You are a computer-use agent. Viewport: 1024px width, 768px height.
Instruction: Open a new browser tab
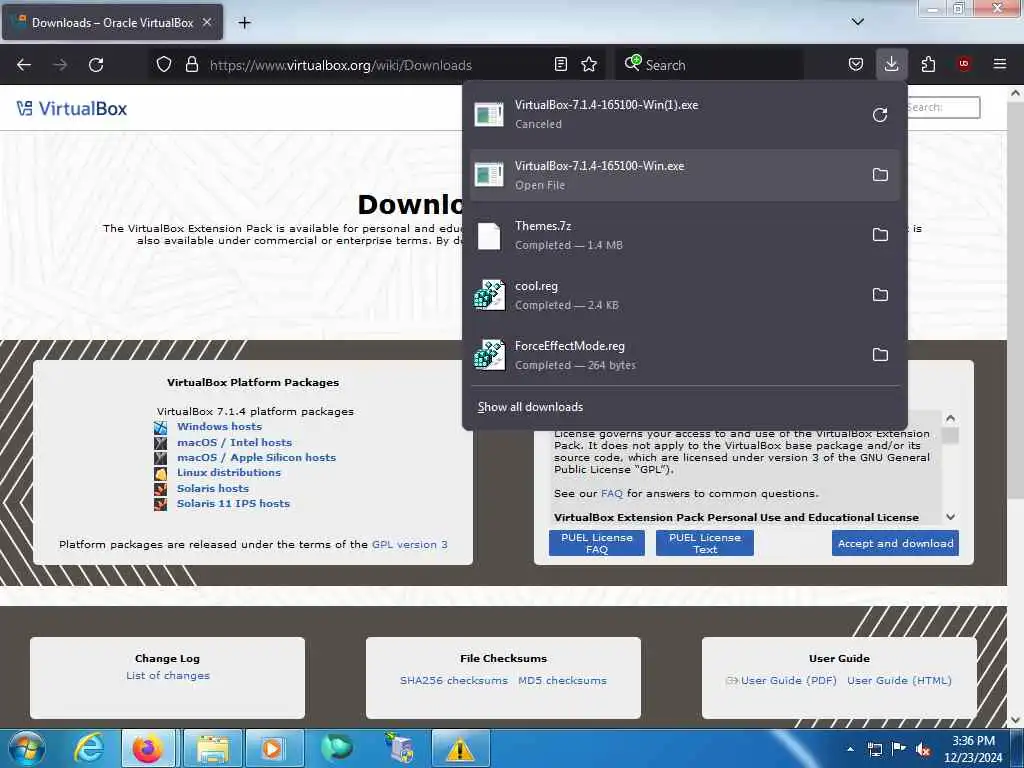(x=244, y=23)
